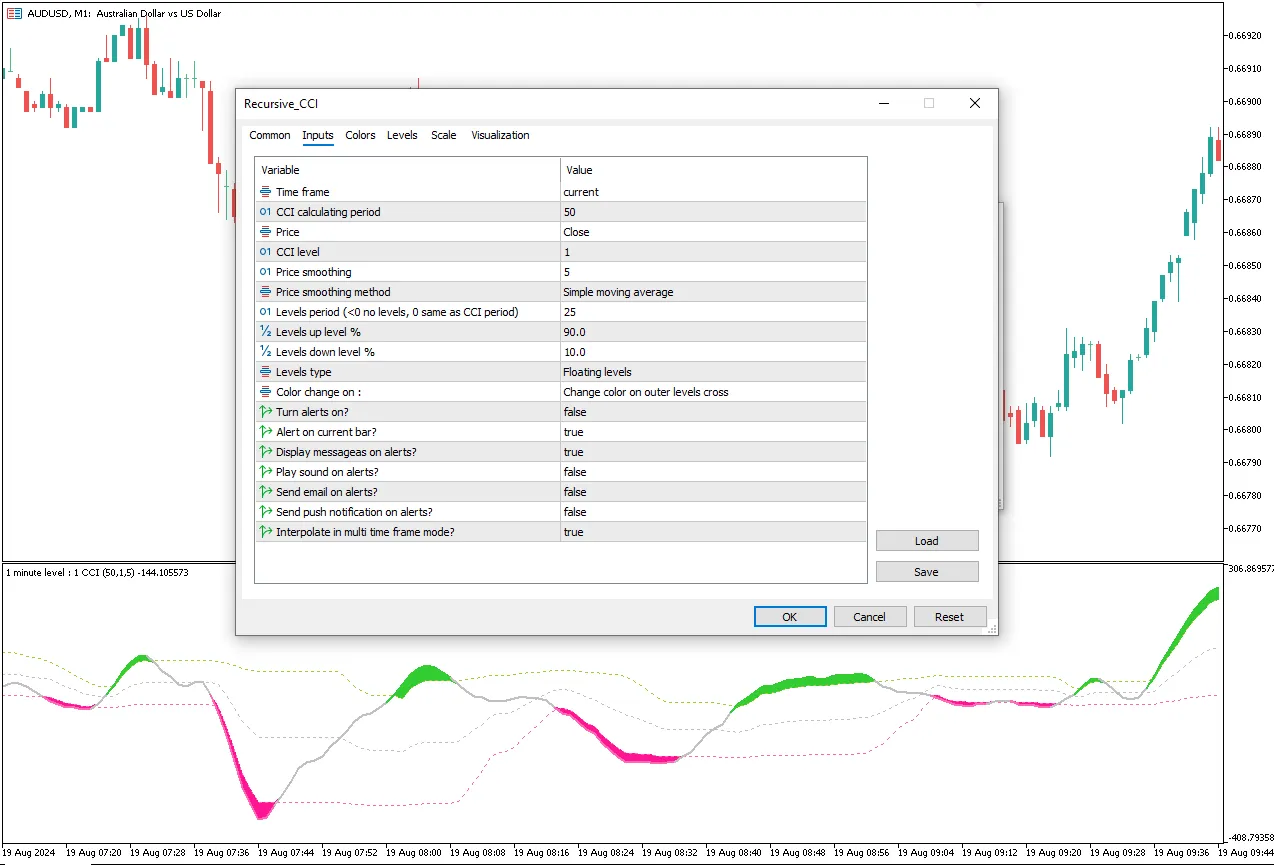Switch to the Visualization tab
The width and height of the screenshot is (1274, 865).
(500, 135)
